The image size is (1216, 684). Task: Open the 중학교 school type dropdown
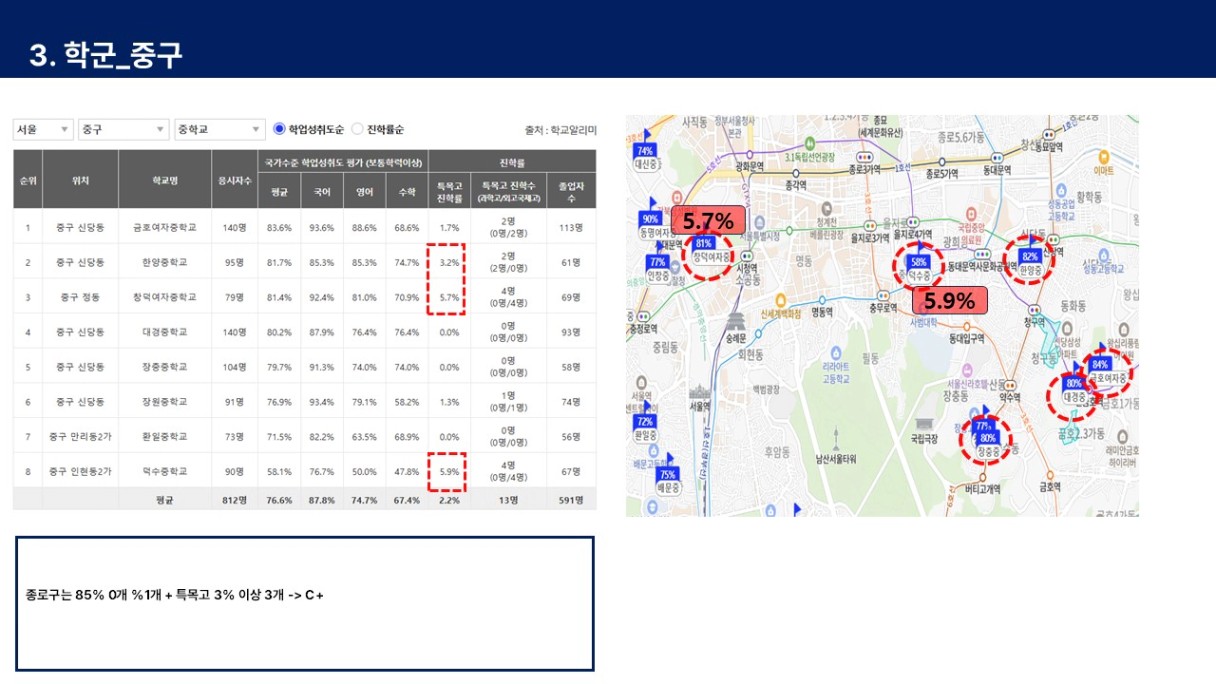[x=219, y=130]
